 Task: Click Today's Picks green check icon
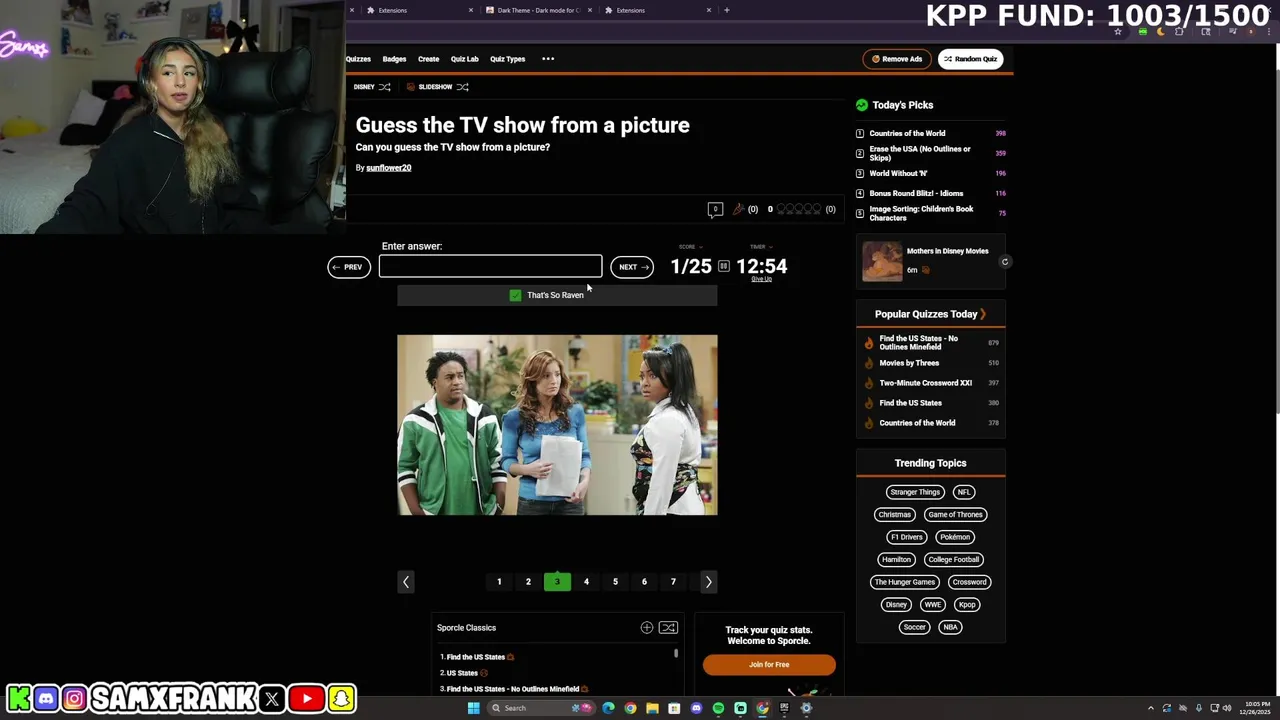[862, 105]
